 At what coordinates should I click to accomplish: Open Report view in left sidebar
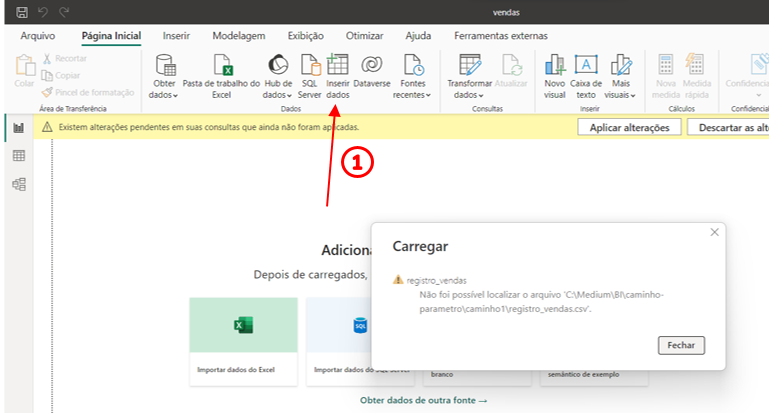(19, 128)
